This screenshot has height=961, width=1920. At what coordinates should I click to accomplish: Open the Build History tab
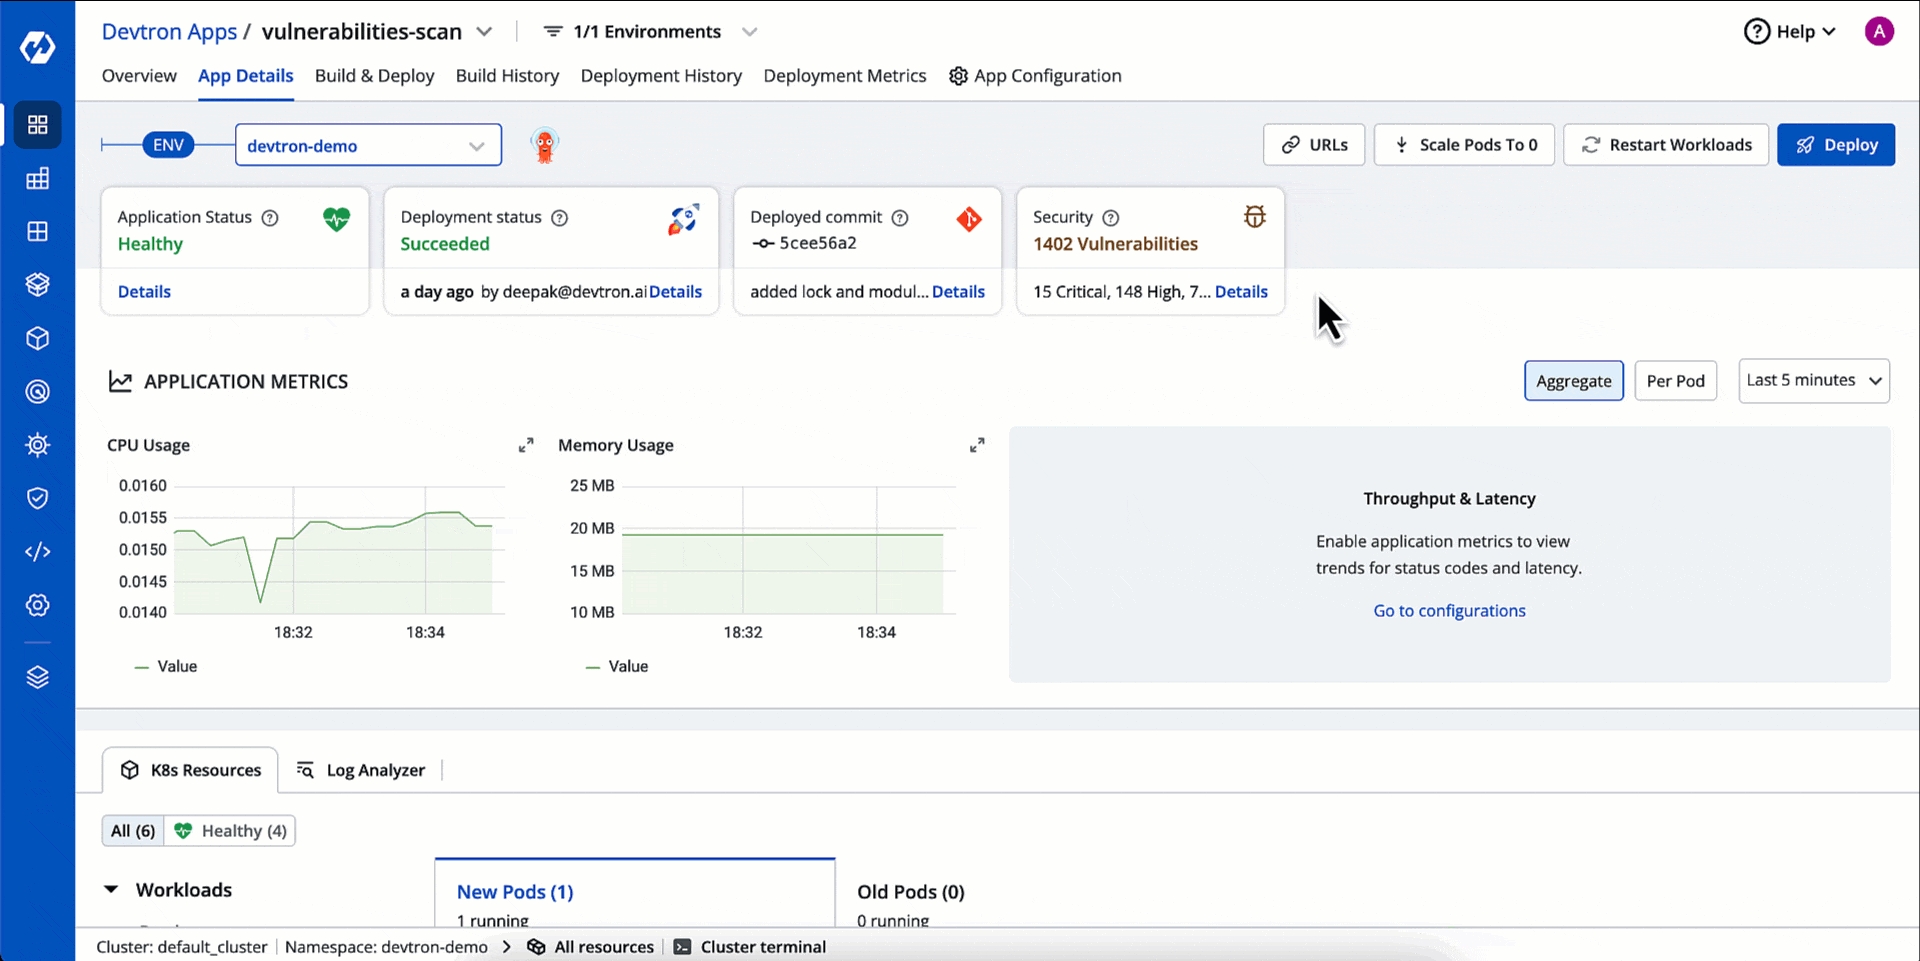click(507, 76)
